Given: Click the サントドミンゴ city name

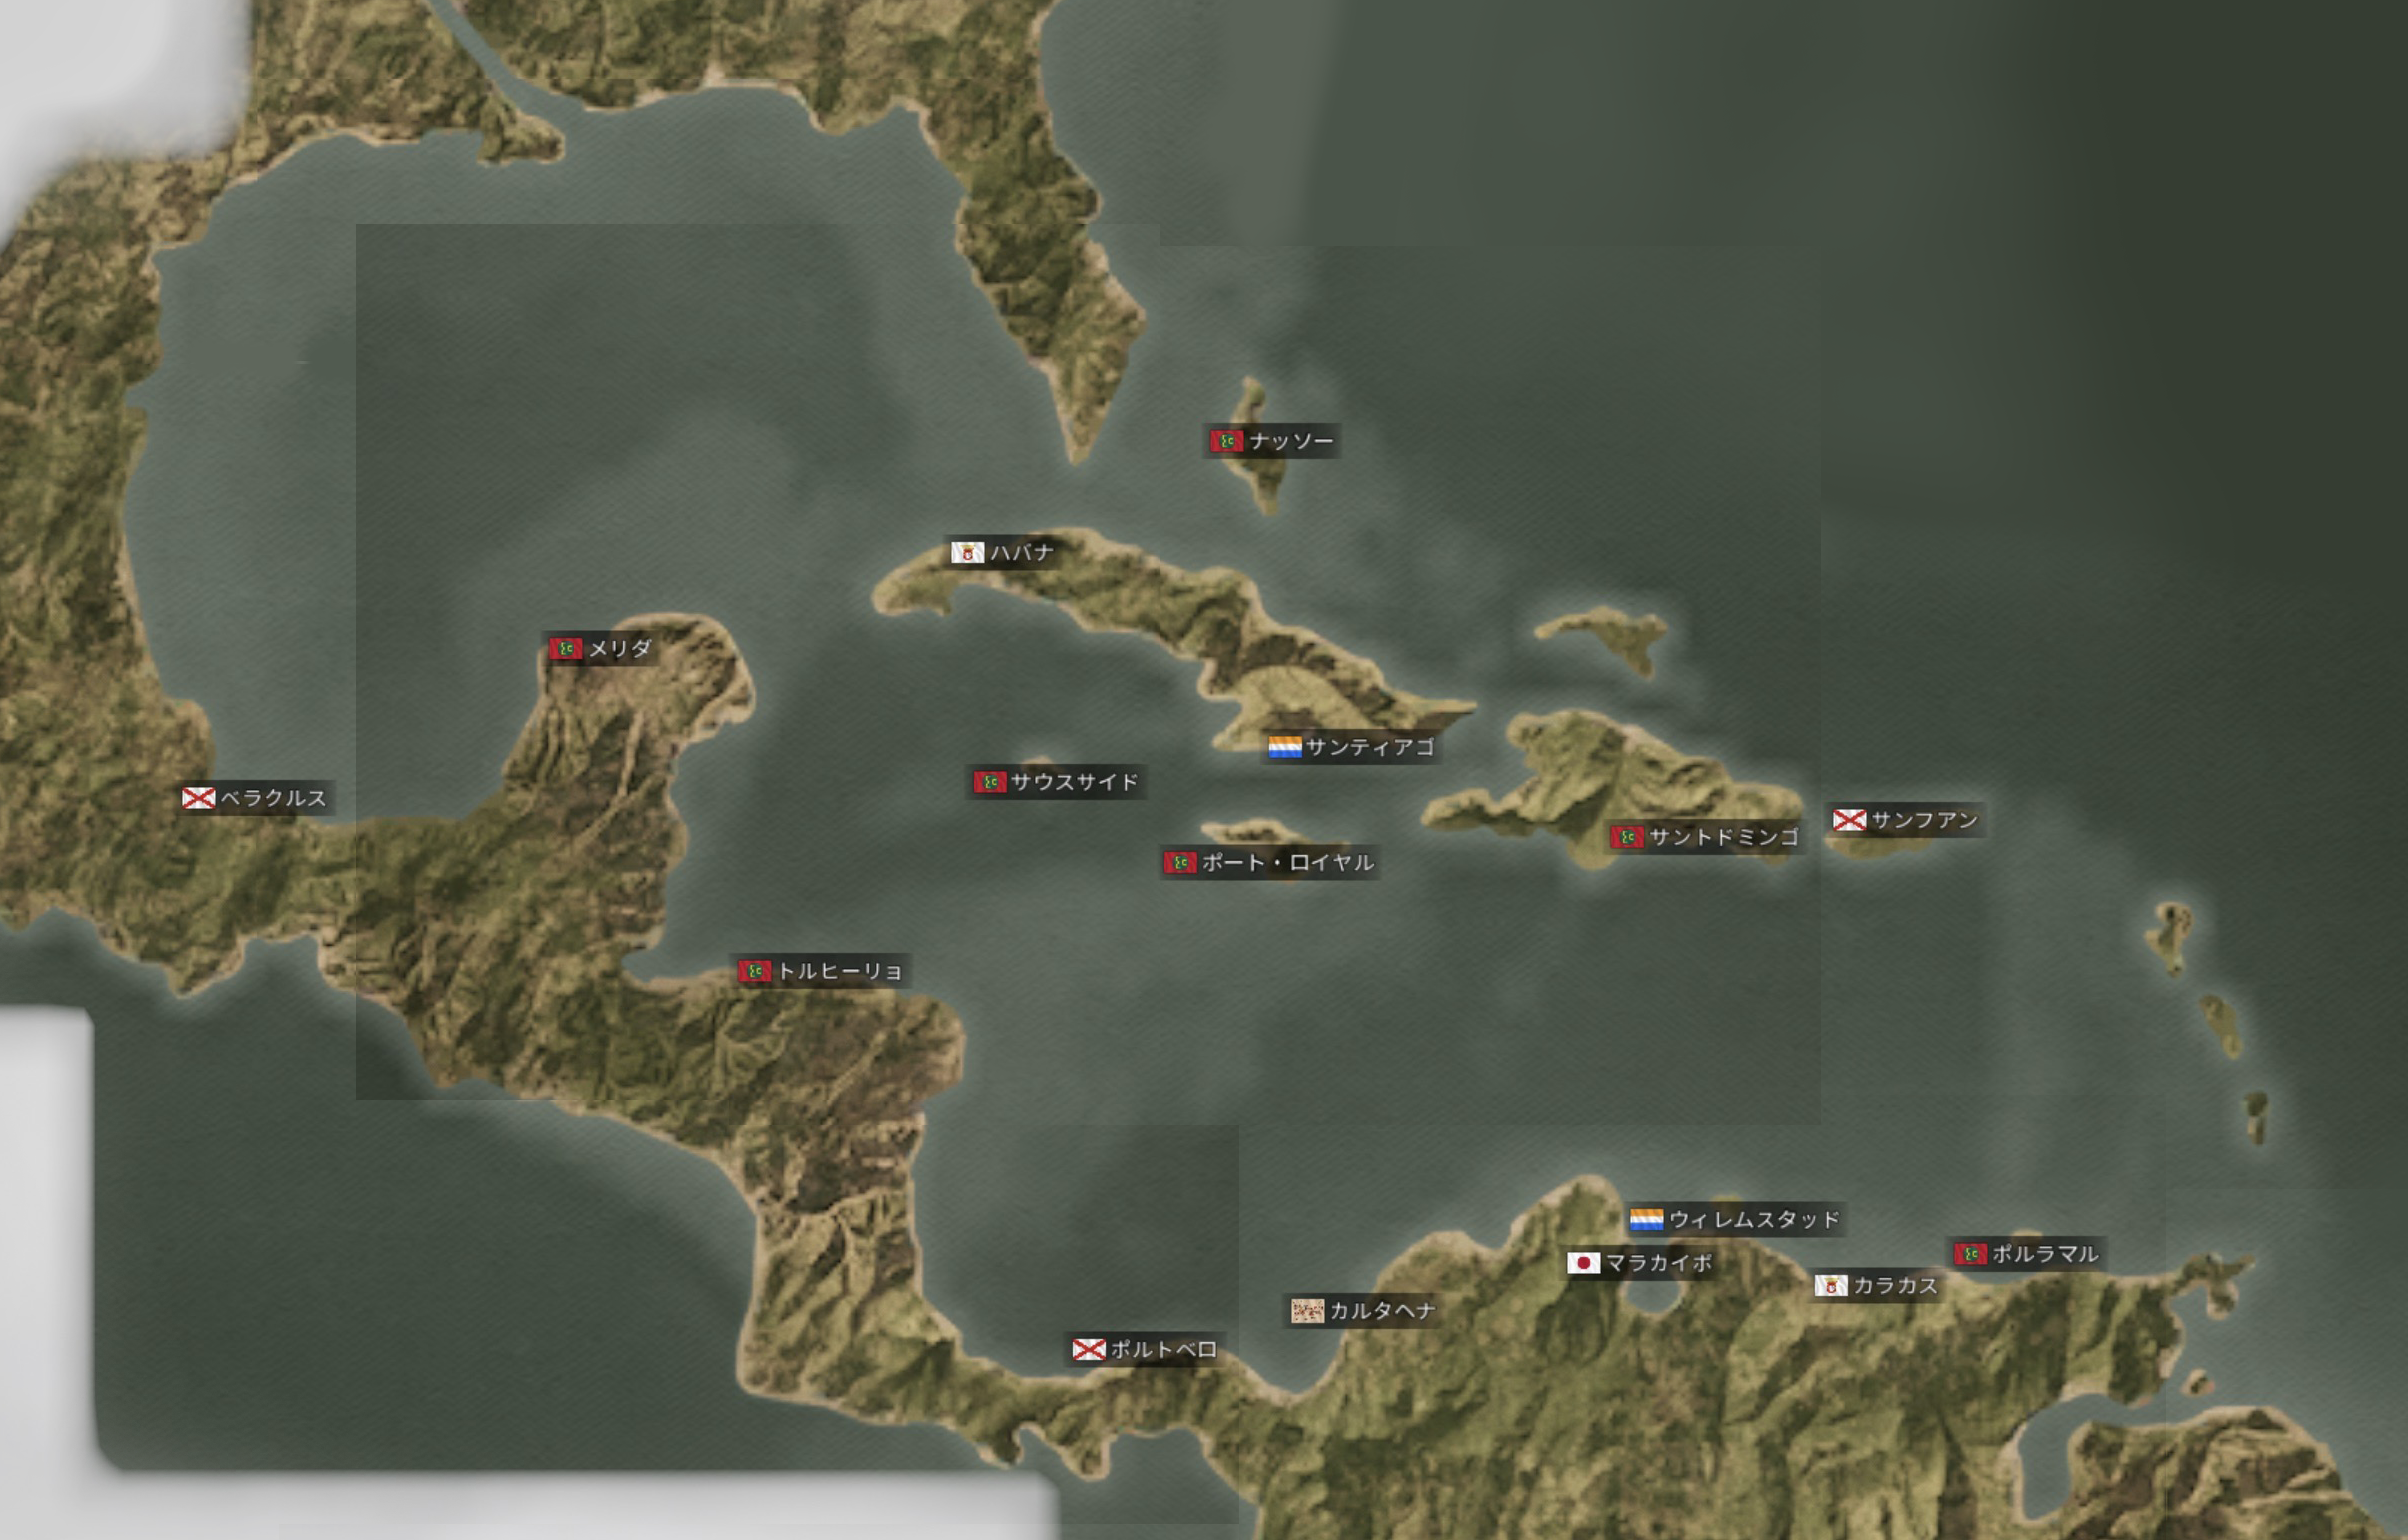Looking at the screenshot, I should (x=1723, y=837).
